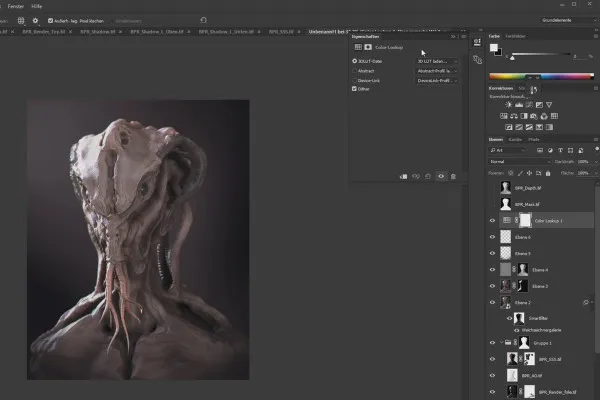Switch to the Pfade tab
The image size is (600, 400).
click(x=533, y=140)
